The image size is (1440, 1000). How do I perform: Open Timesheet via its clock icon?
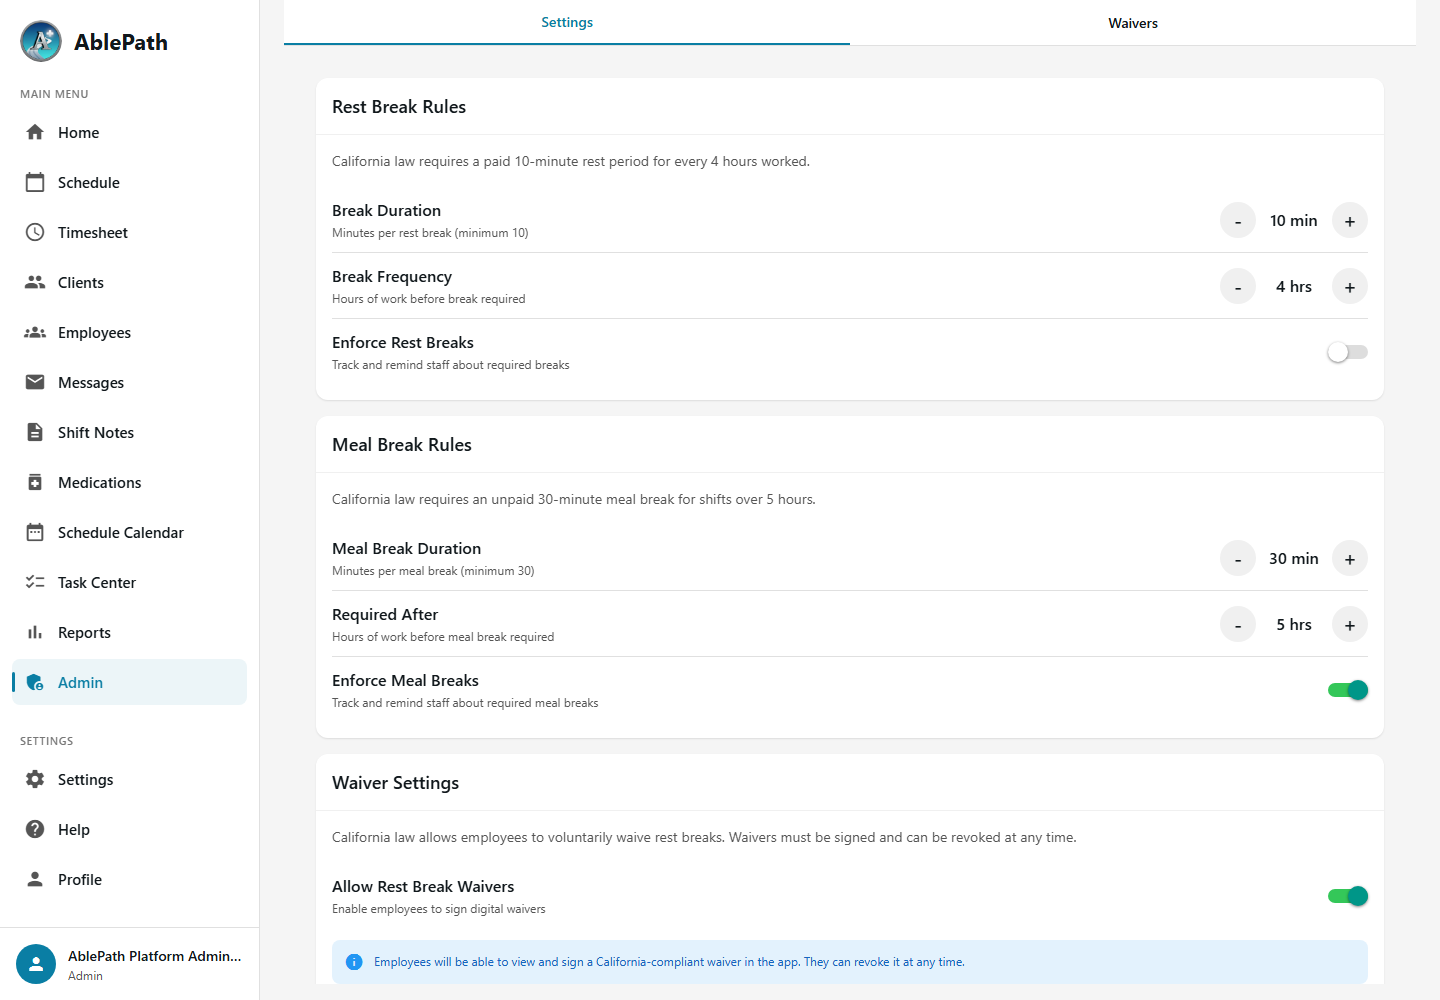pyautogui.click(x=35, y=232)
